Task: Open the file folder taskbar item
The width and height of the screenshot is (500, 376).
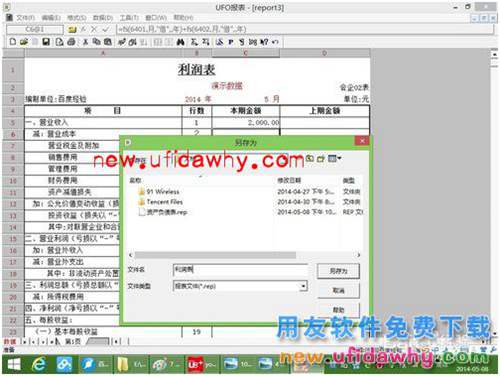Action: click(x=130, y=364)
